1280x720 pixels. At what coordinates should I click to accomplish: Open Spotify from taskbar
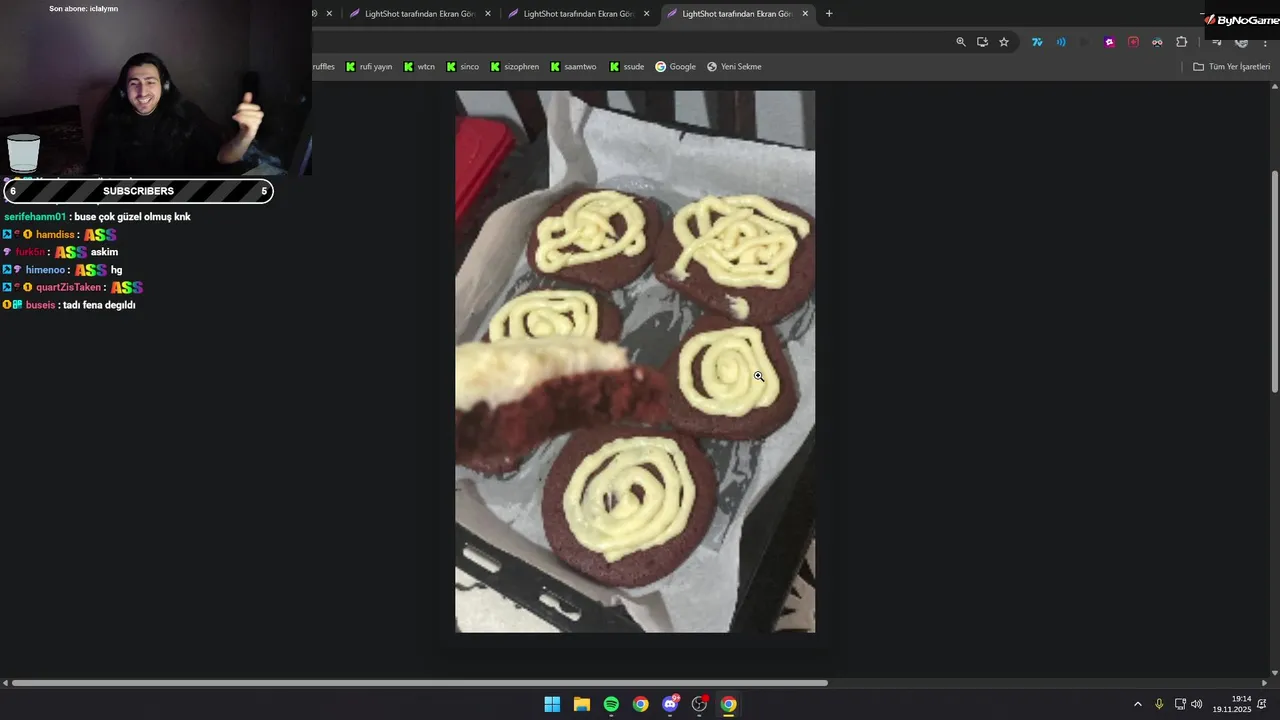pos(611,704)
